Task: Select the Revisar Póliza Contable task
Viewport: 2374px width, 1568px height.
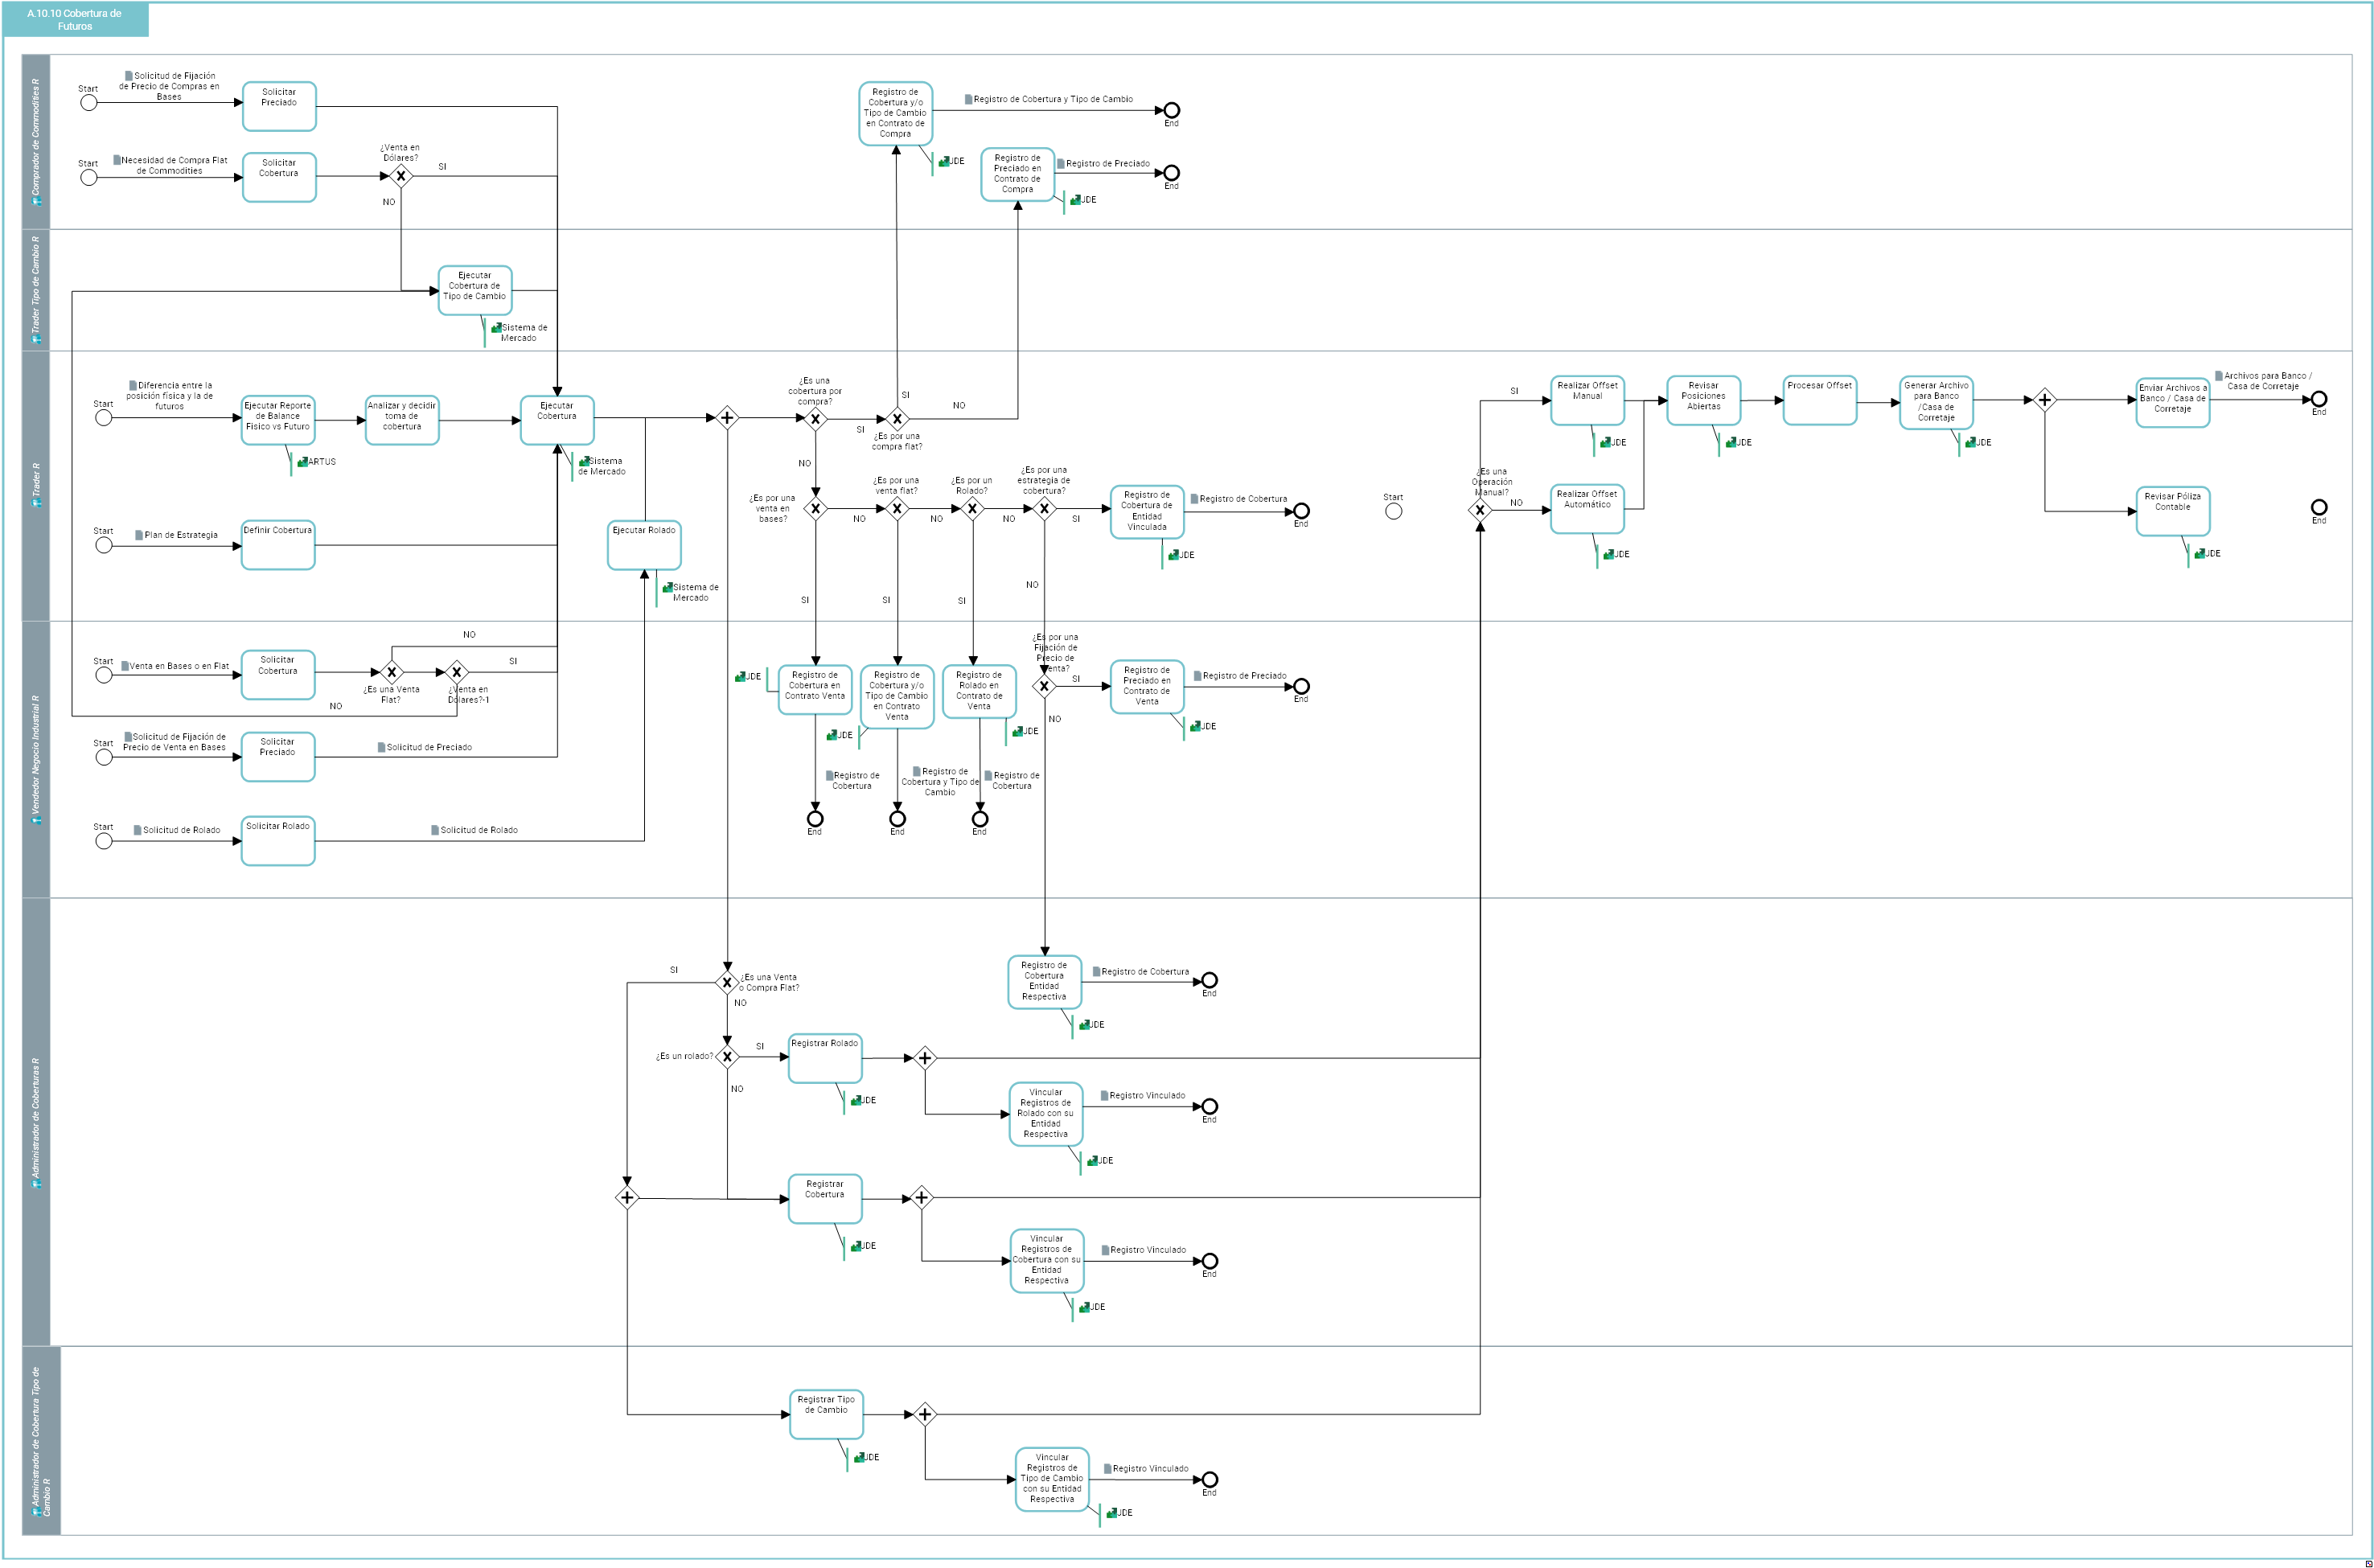Action: pyautogui.click(x=2173, y=511)
